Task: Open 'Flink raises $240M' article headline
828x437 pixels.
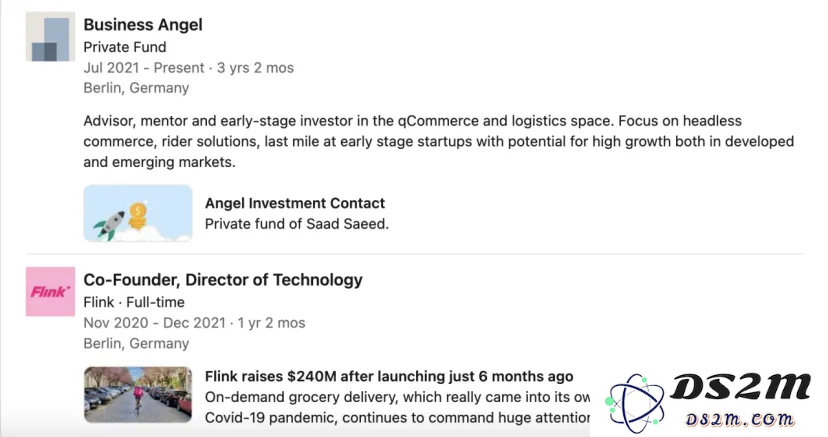Action: (389, 376)
